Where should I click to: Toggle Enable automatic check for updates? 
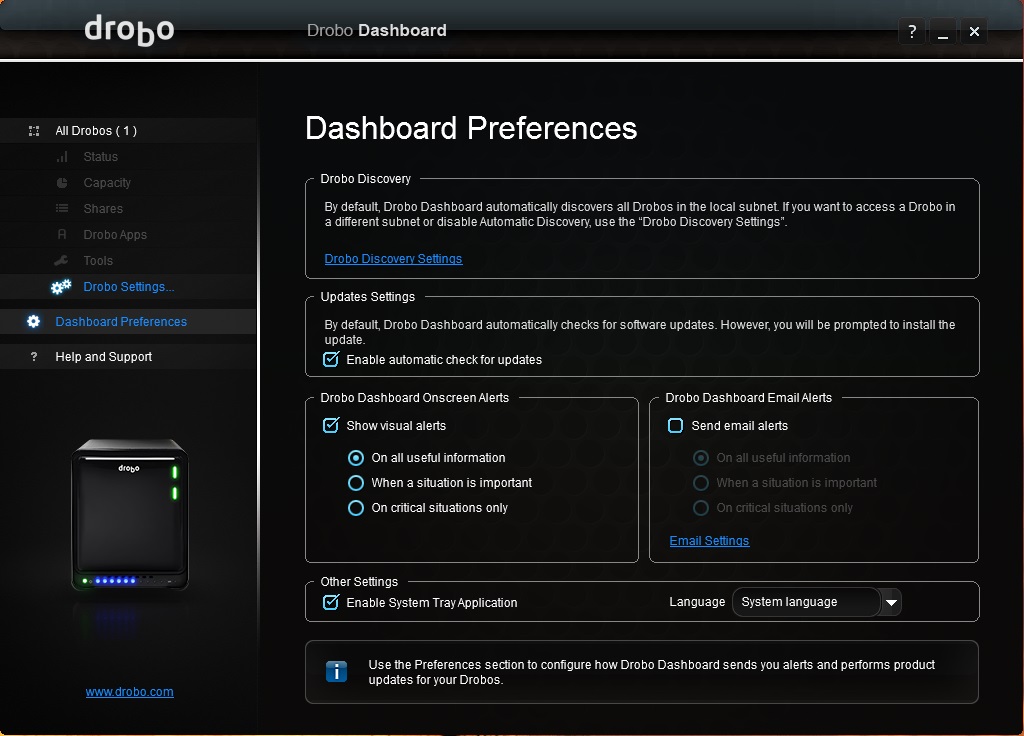[x=331, y=359]
